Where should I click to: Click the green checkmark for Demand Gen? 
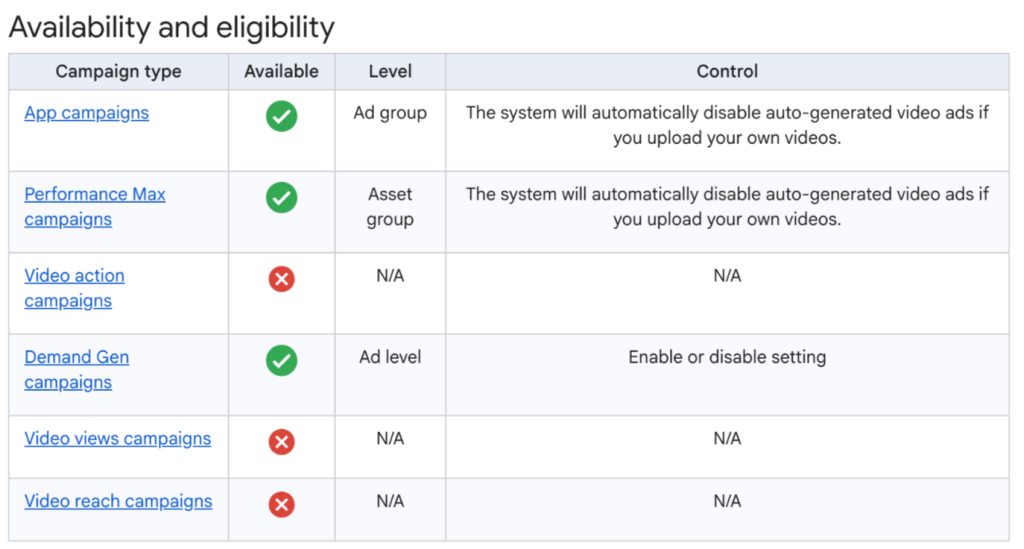[281, 360]
